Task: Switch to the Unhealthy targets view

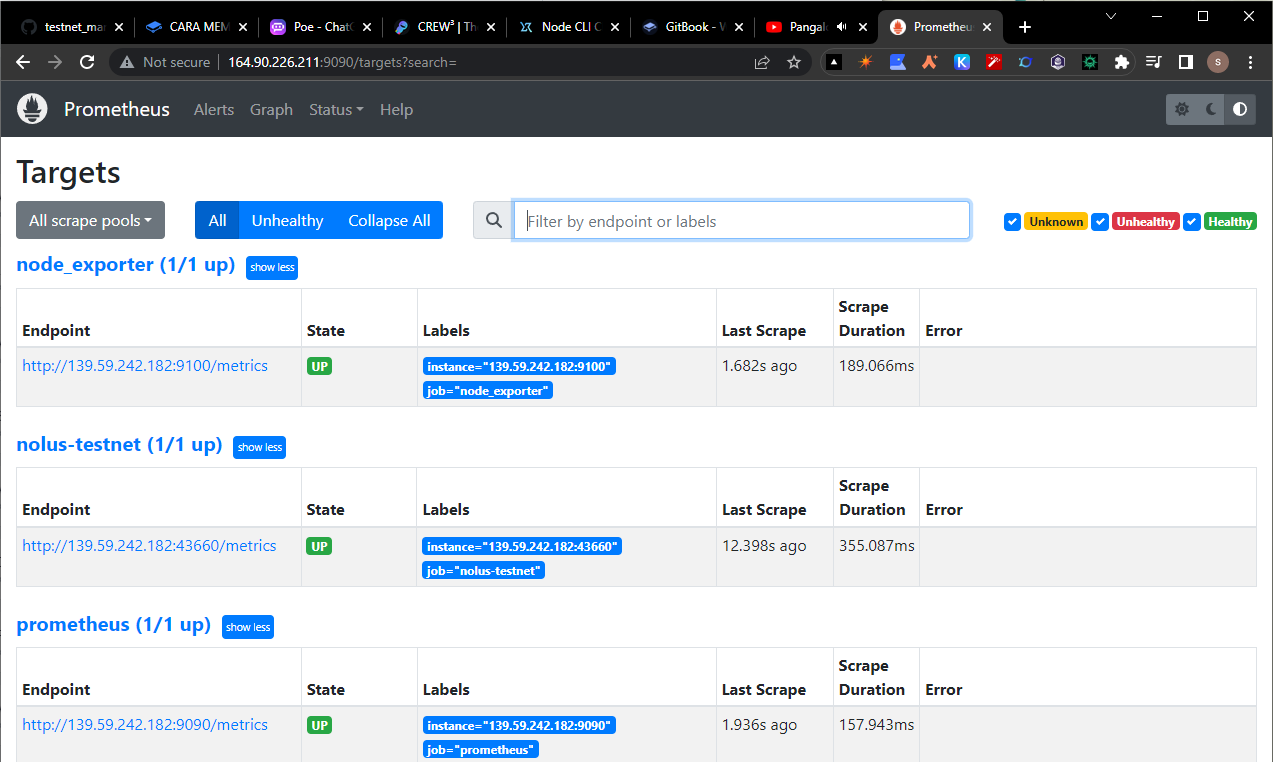Action: pyautogui.click(x=287, y=220)
